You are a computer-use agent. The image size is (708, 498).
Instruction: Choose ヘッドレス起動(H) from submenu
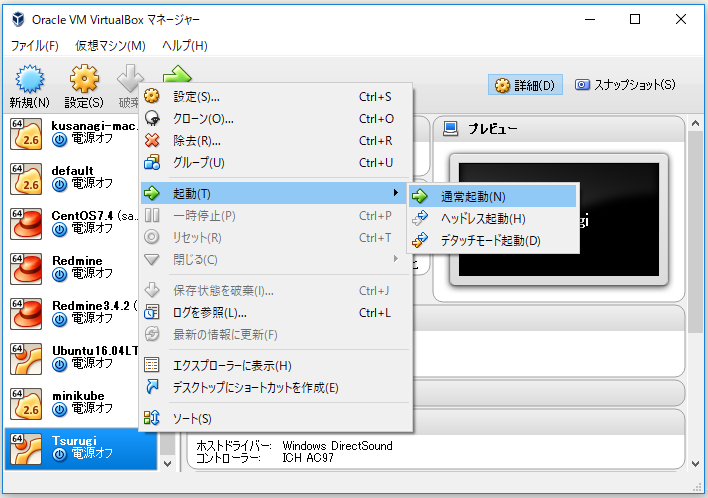[x=493, y=219]
